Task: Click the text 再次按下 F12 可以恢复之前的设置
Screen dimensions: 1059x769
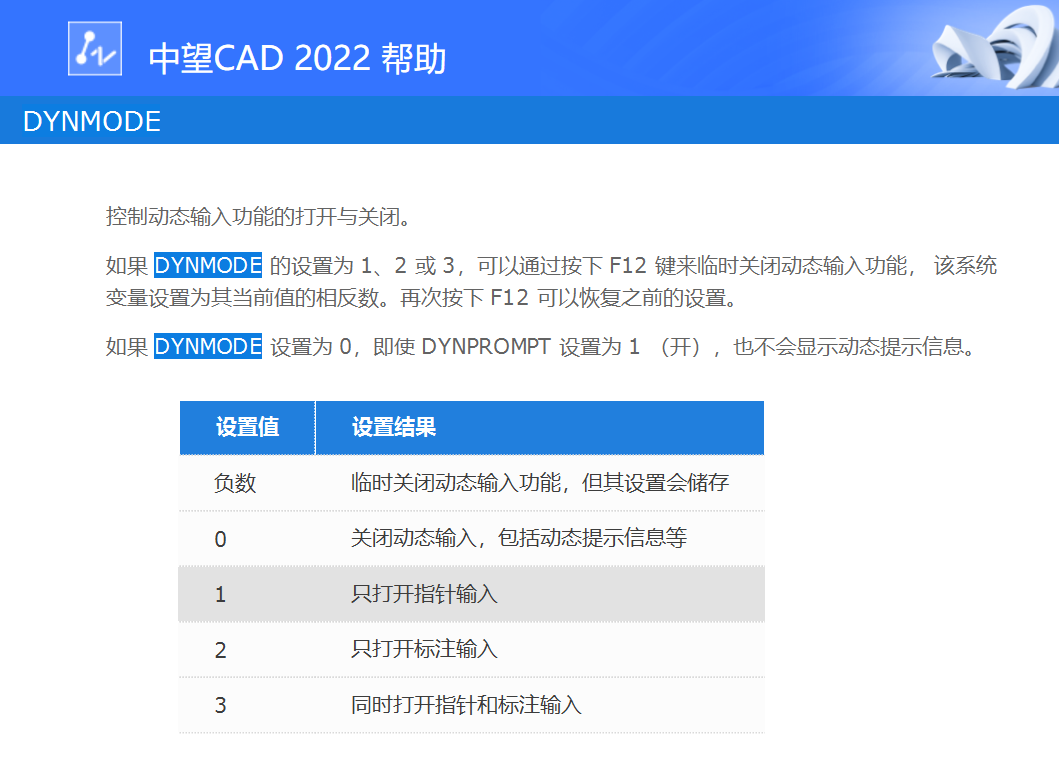Action: (568, 298)
